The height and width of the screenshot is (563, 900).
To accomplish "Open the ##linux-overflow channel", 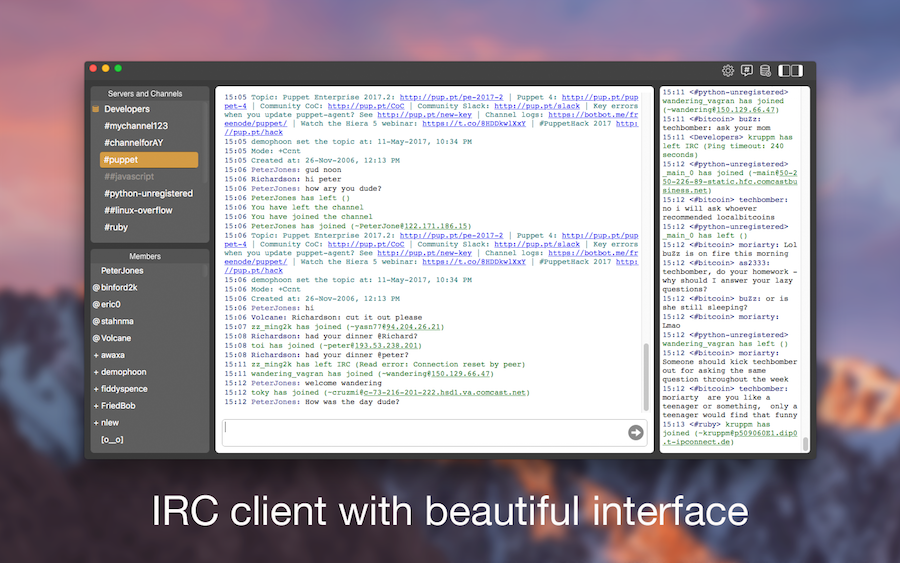I will click(138, 210).
